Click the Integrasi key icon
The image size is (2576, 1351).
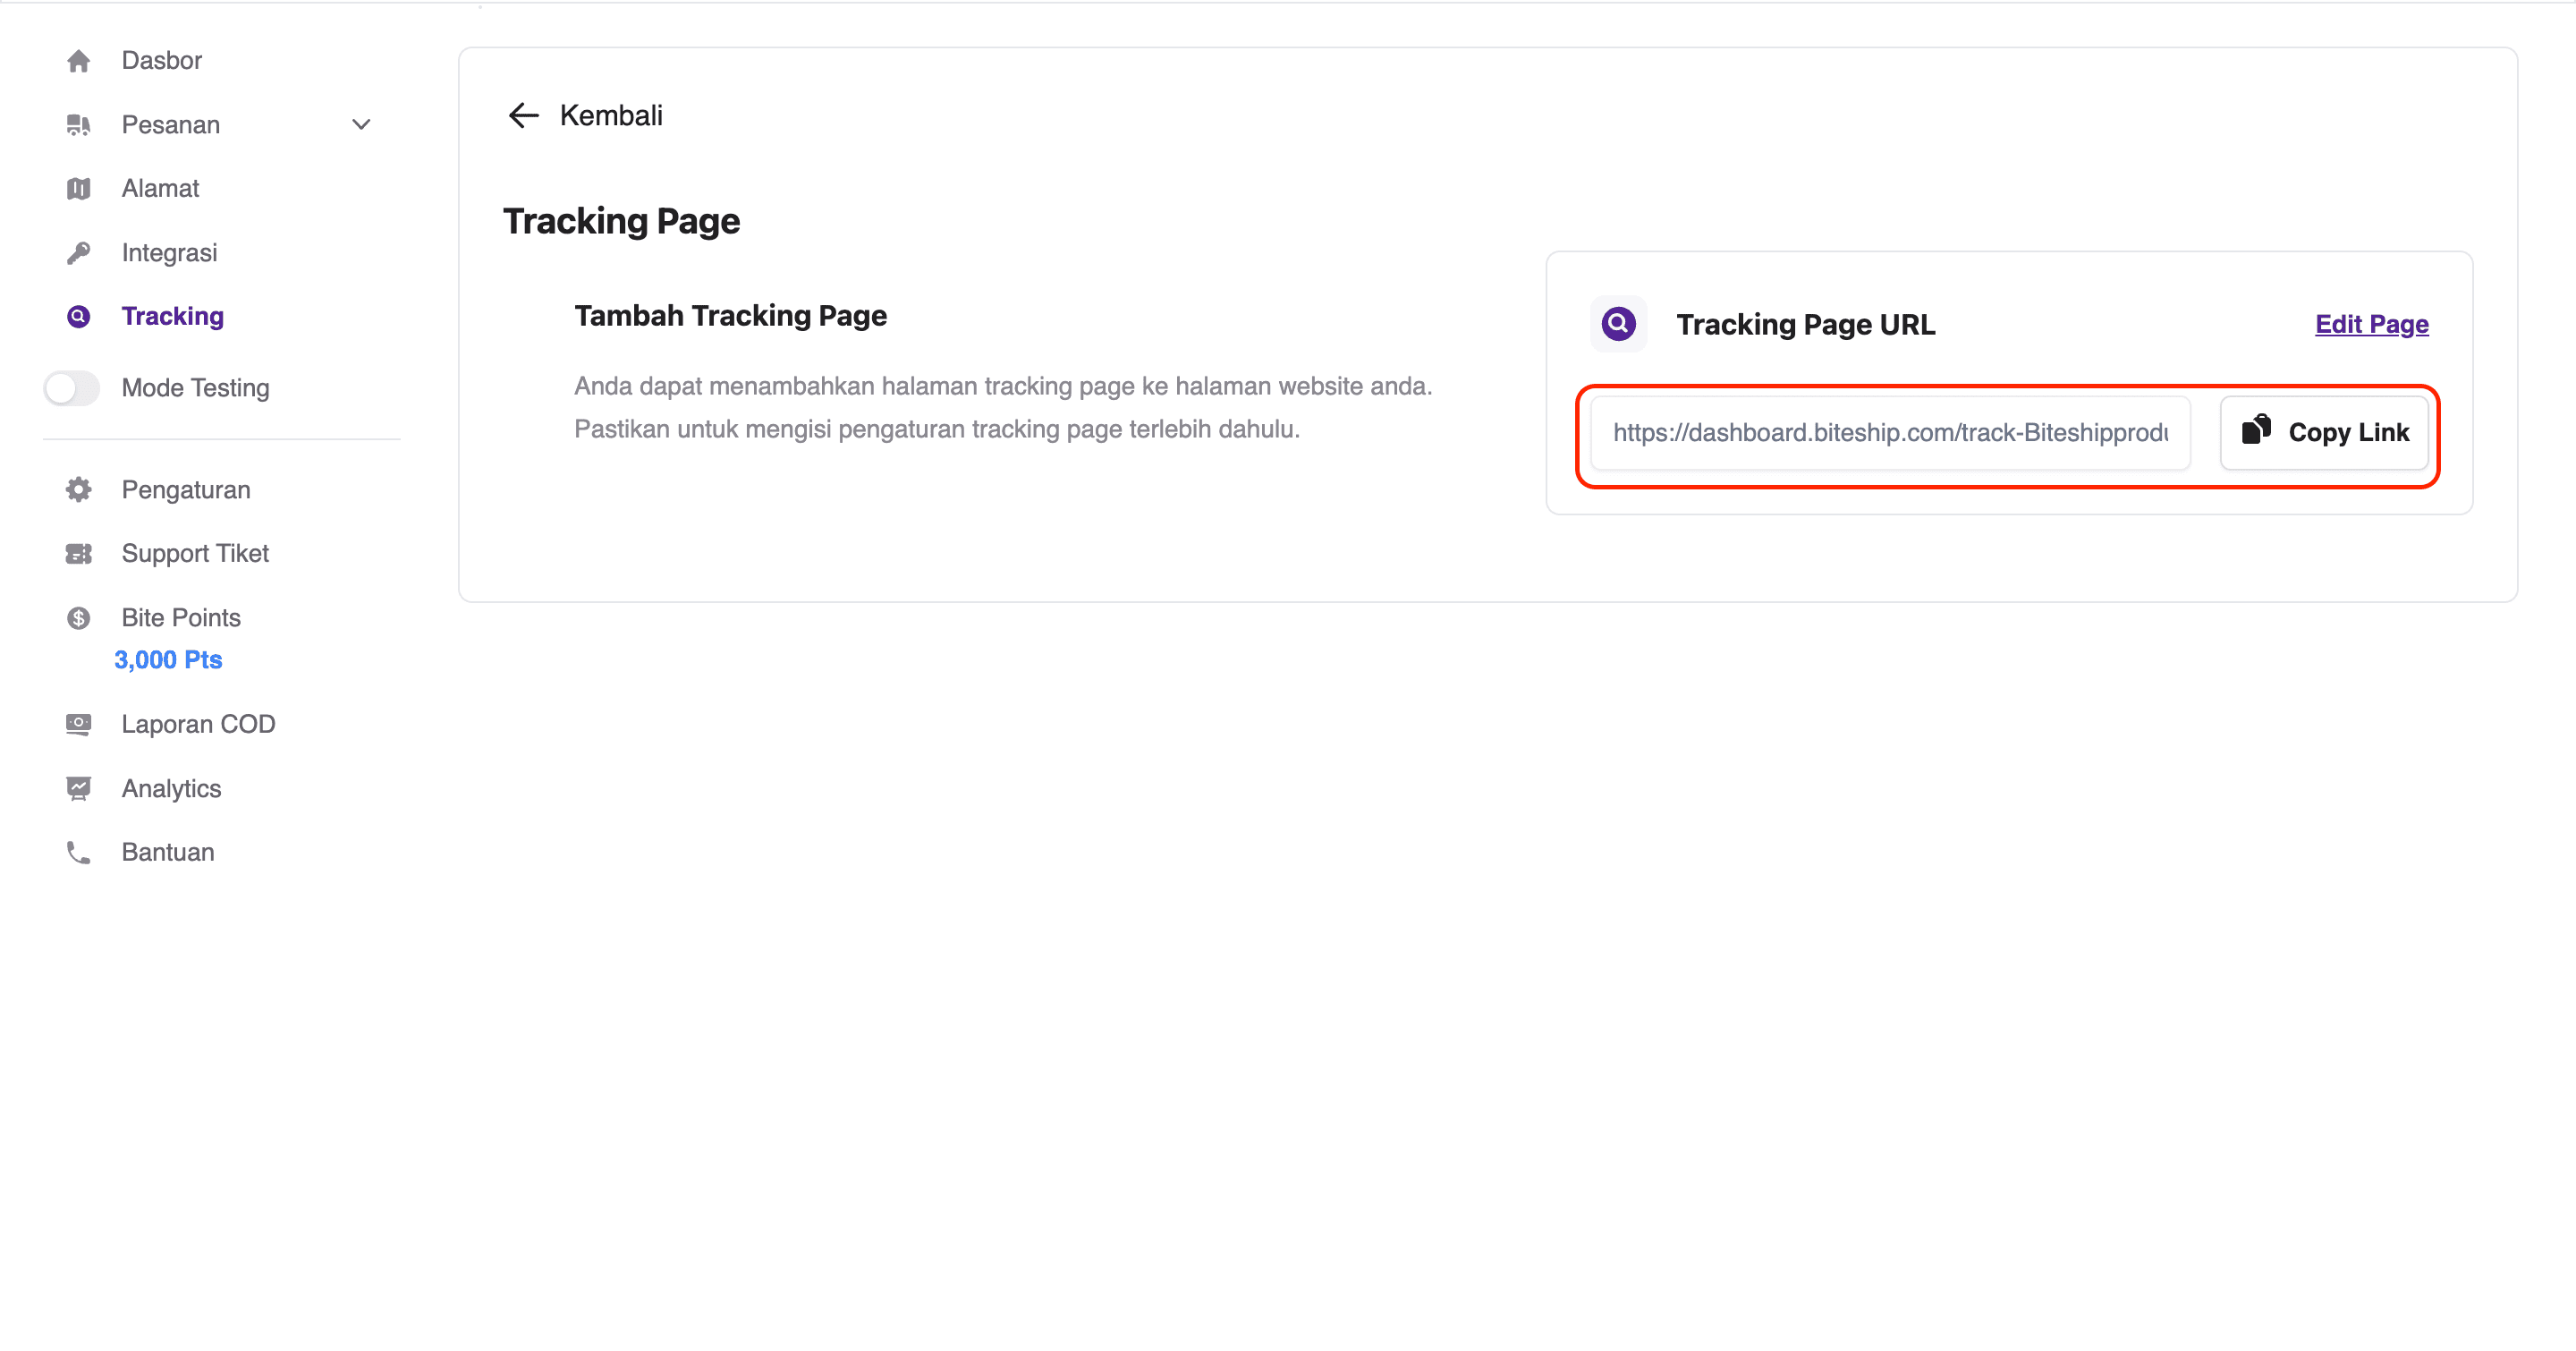[x=78, y=253]
